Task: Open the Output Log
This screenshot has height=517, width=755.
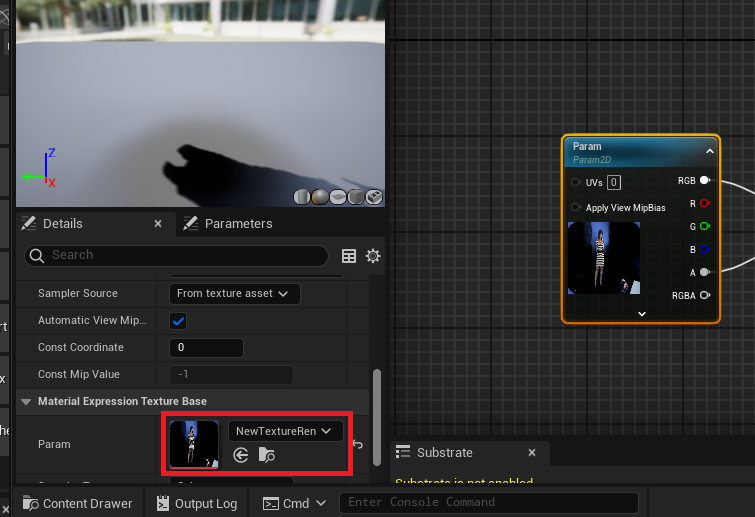Action: 198,503
